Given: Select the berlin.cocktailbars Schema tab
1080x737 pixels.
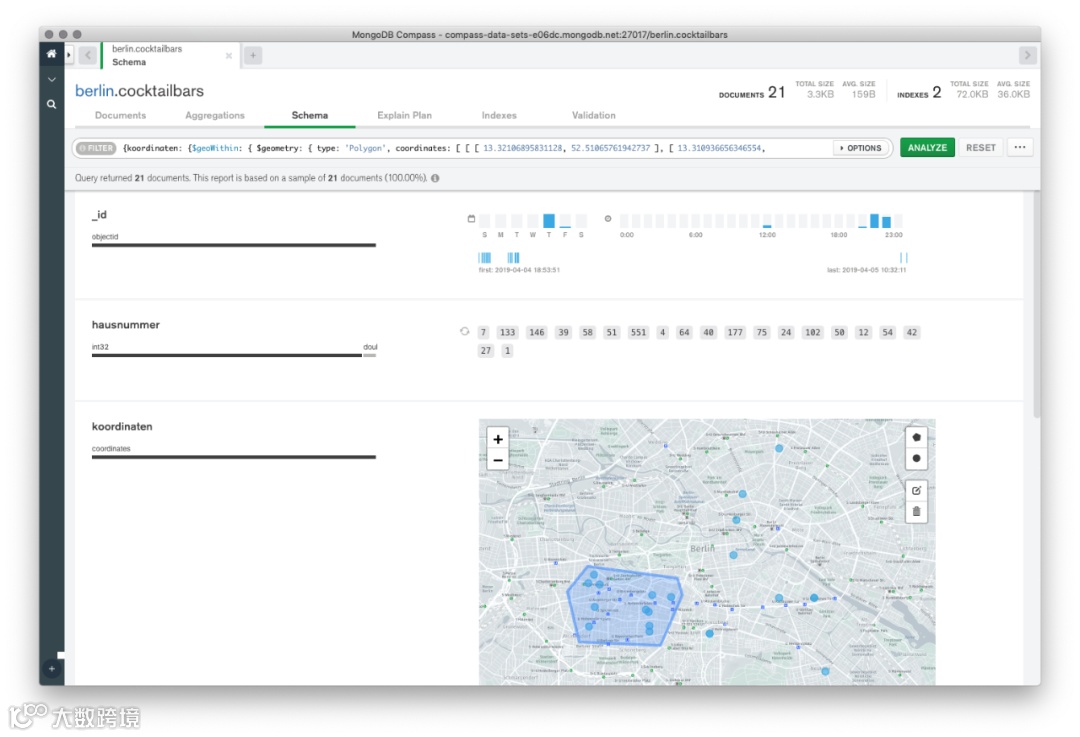Looking at the screenshot, I should pyautogui.click(x=170, y=55).
